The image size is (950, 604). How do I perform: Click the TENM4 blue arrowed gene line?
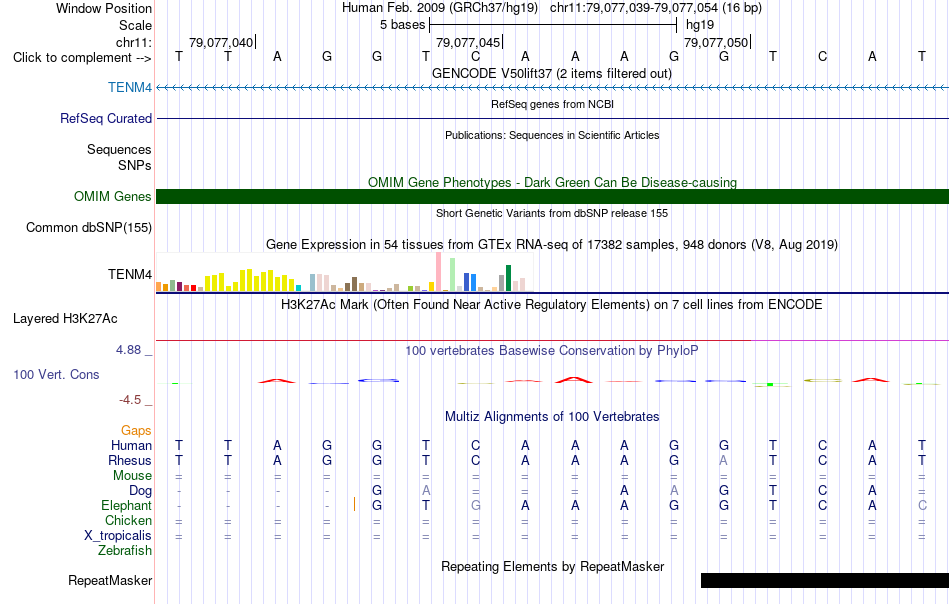553,88
